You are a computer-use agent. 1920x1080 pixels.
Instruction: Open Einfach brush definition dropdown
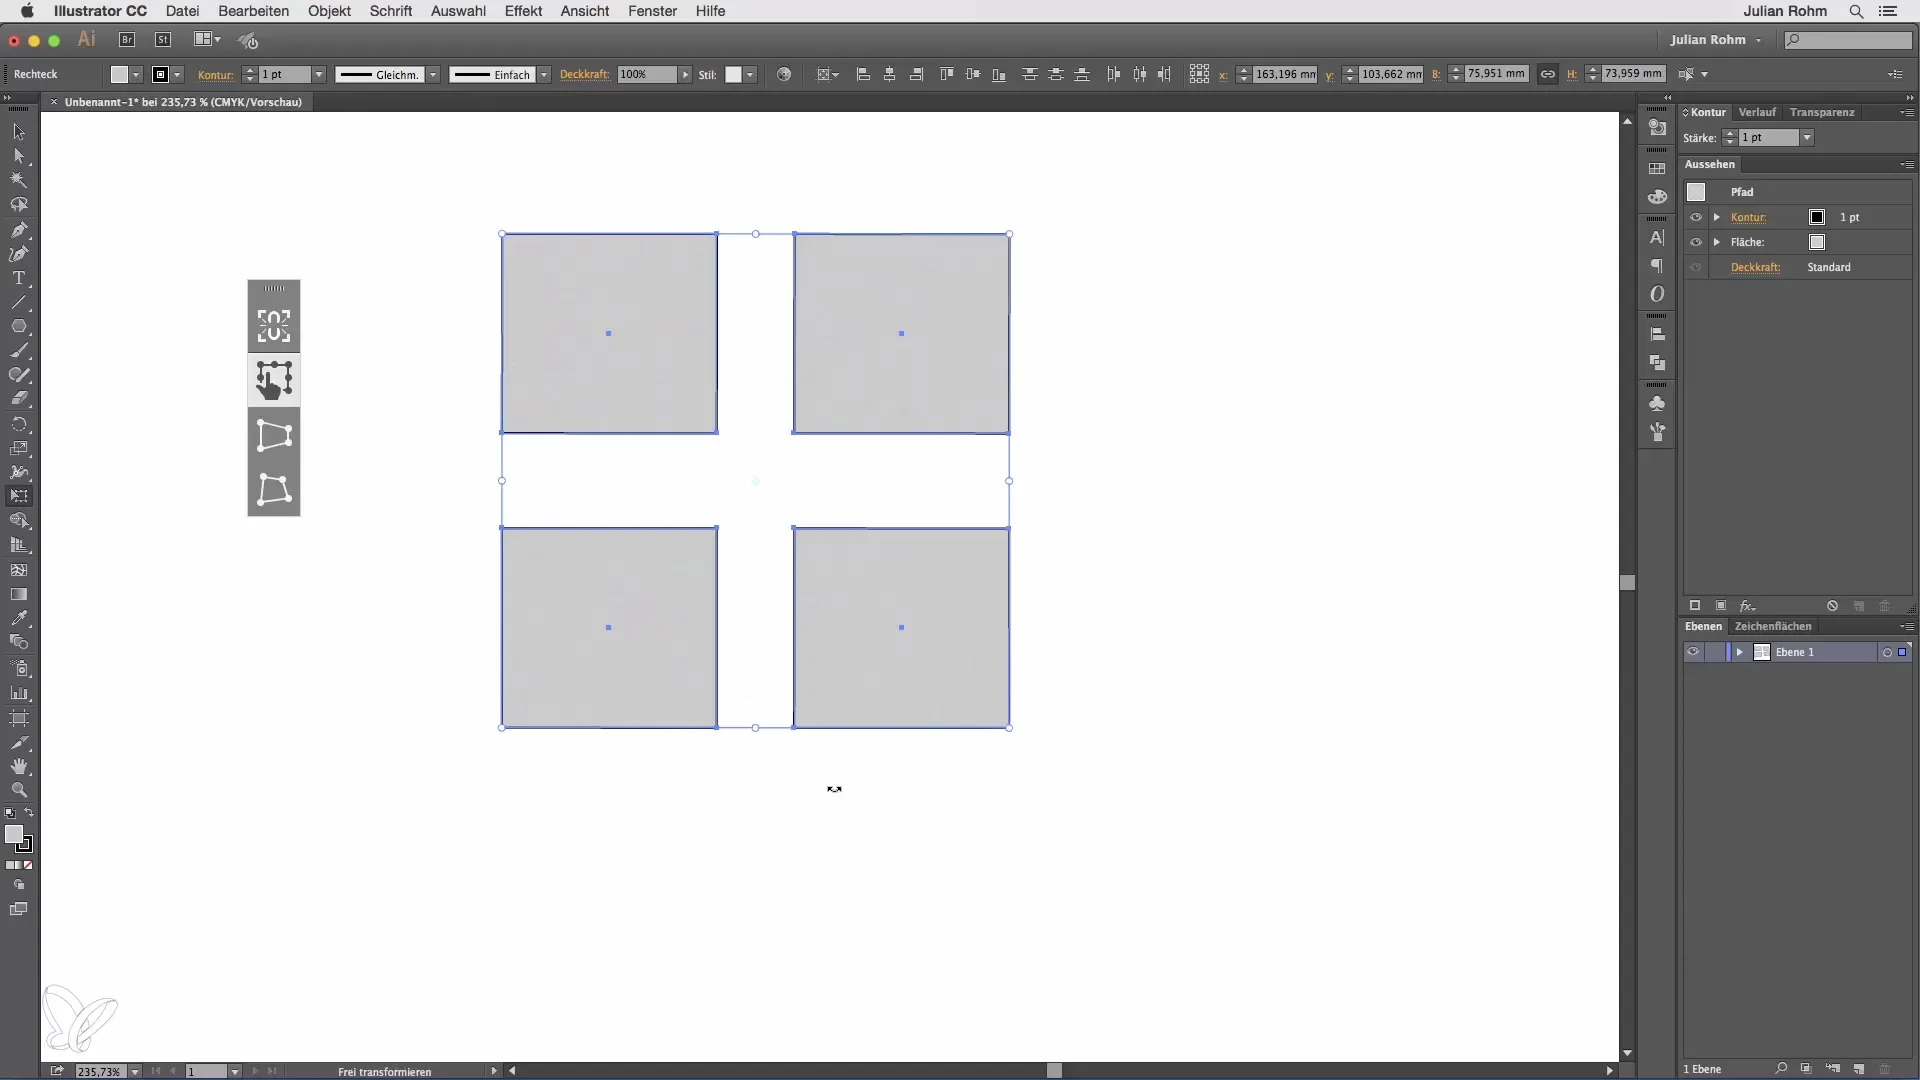click(x=544, y=75)
